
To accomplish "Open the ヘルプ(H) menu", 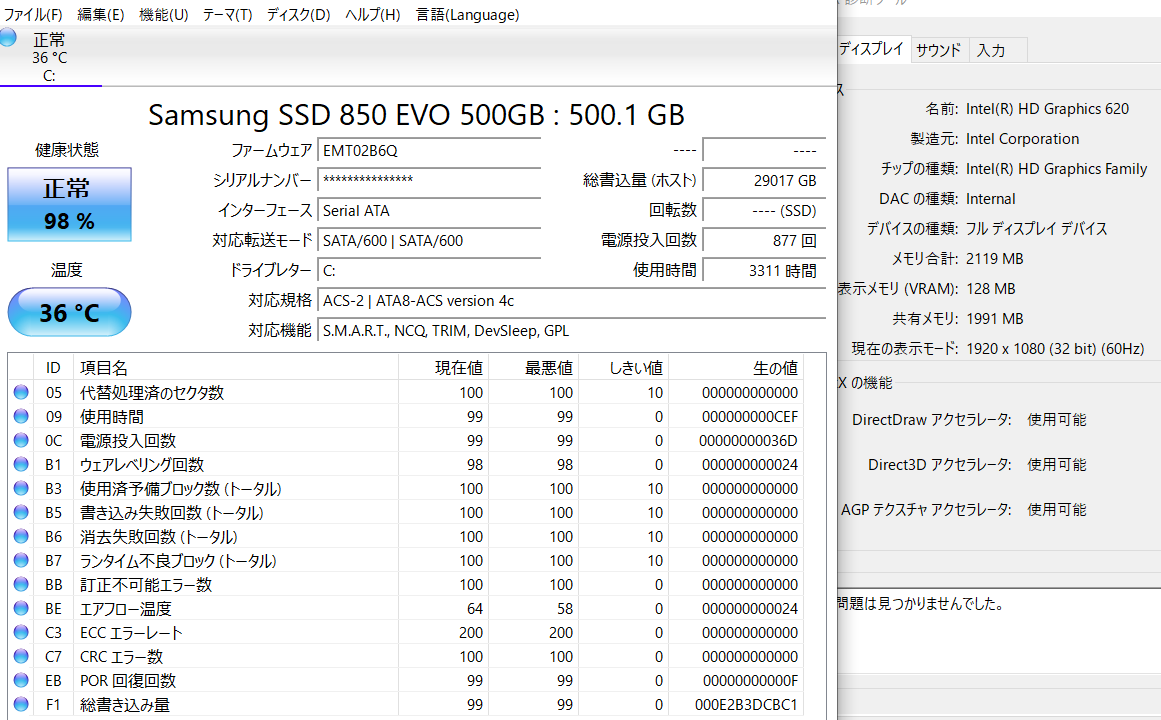I will coord(372,15).
